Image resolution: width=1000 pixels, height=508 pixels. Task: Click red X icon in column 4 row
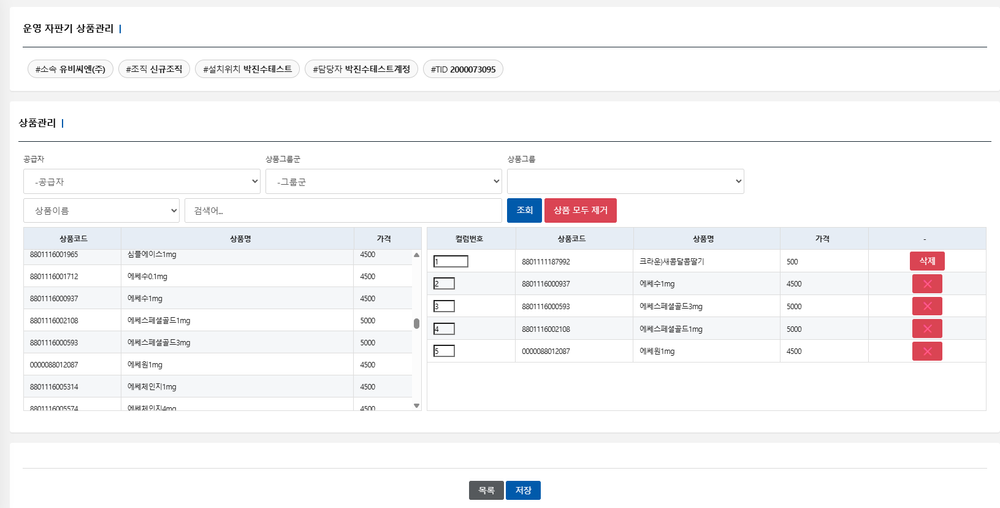coord(926,328)
